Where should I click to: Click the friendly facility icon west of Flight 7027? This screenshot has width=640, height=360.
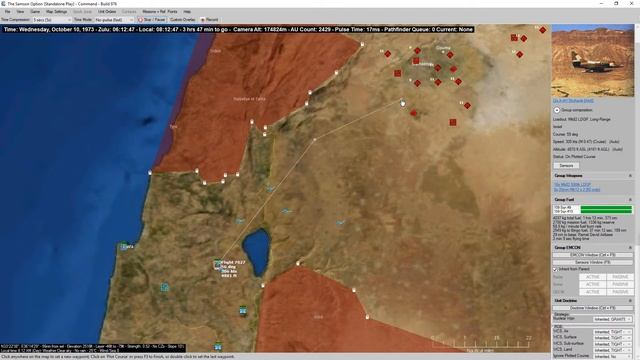164,287
